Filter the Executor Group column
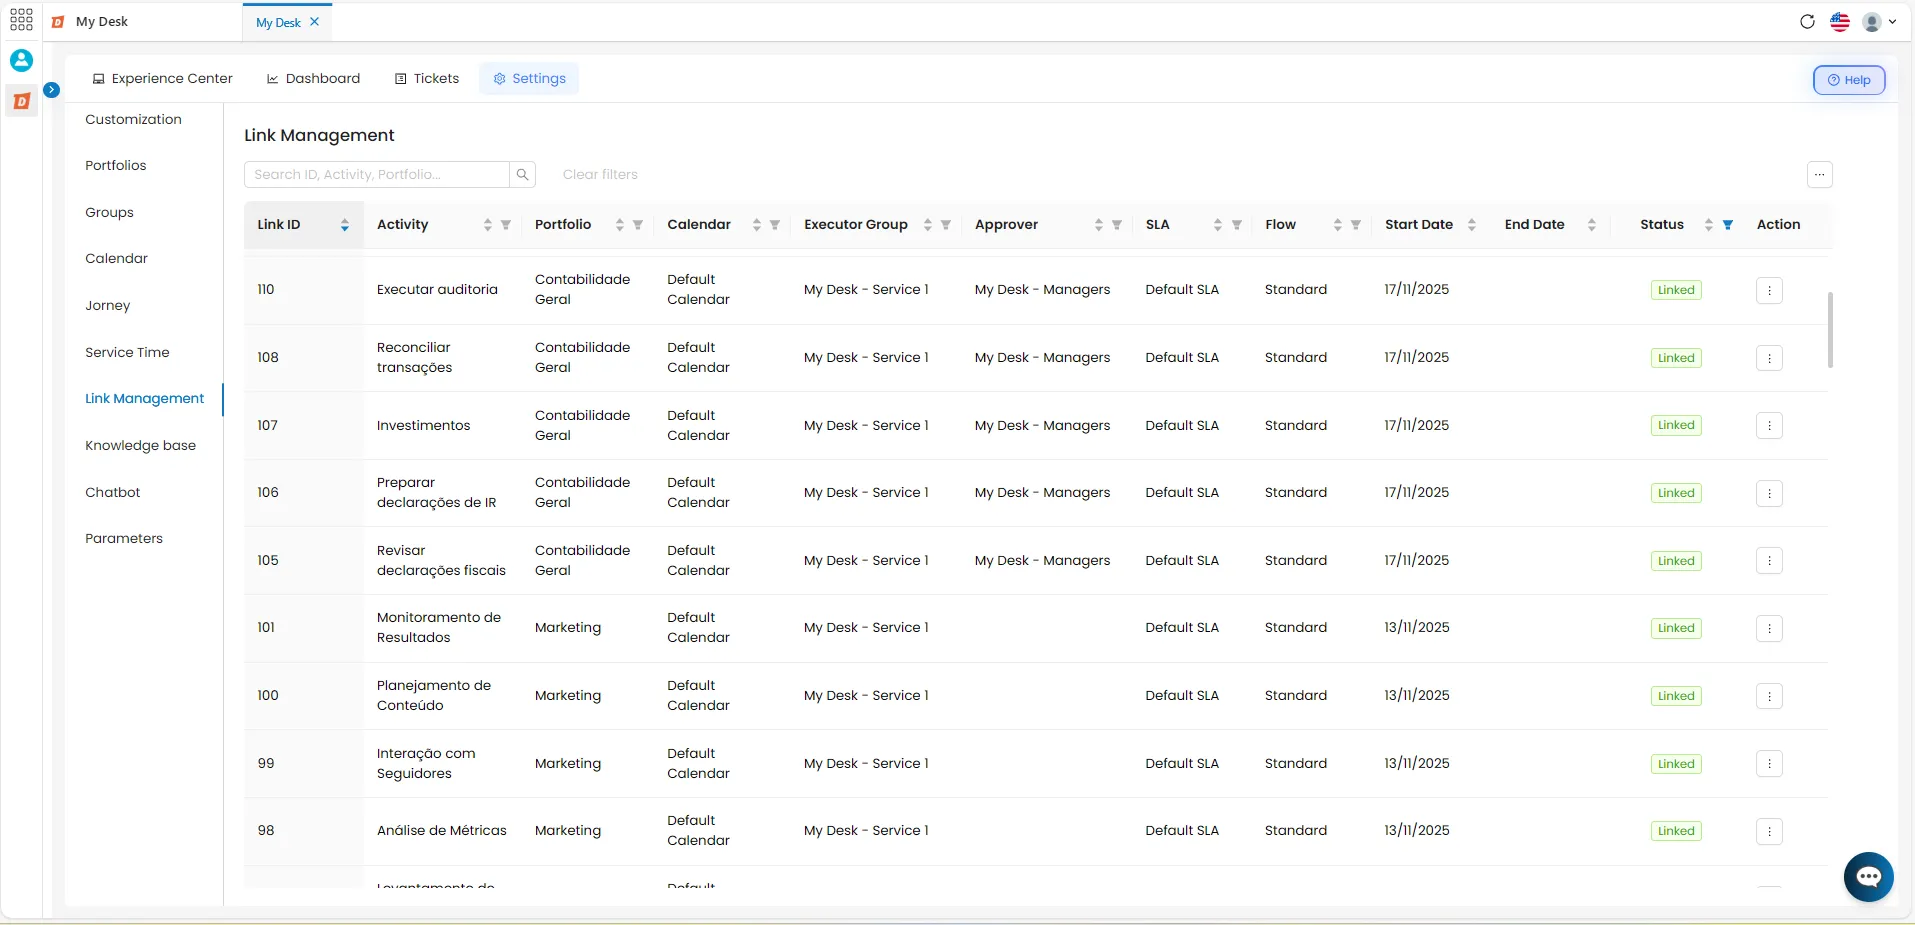 [x=946, y=225]
